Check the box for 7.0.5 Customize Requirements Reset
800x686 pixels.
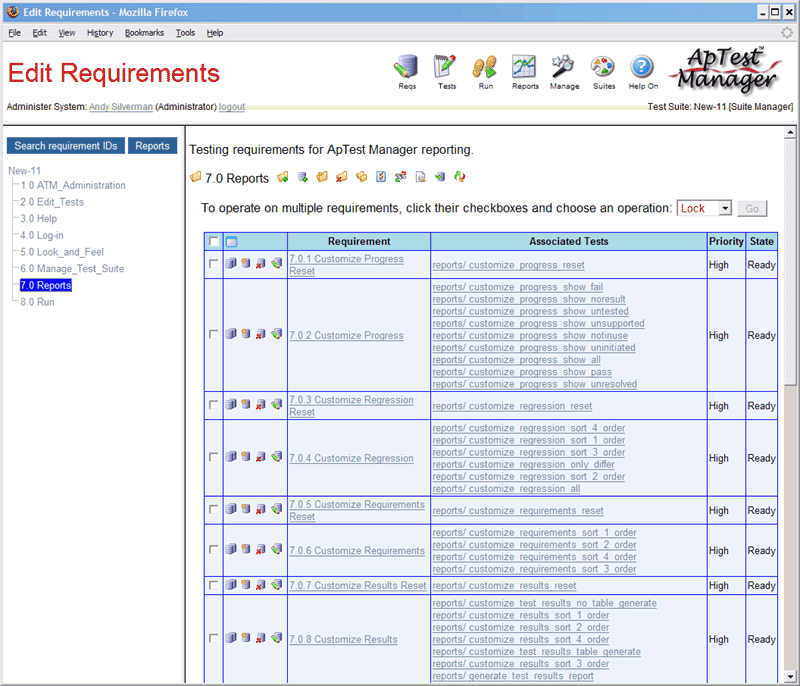(x=213, y=509)
